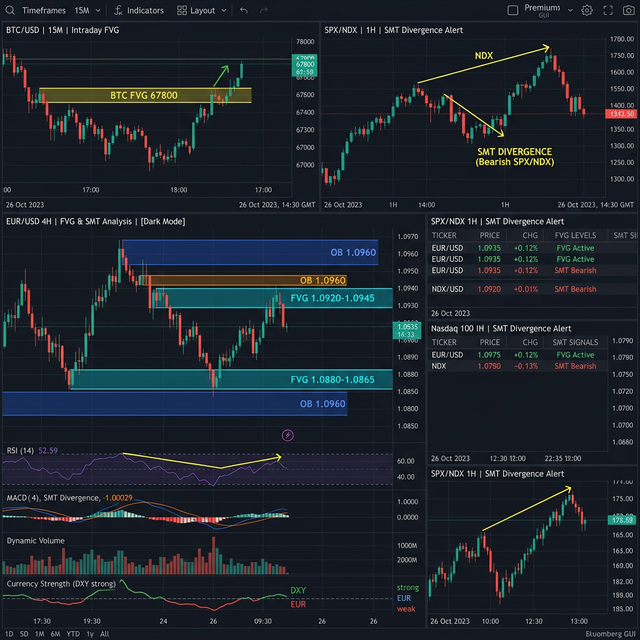Click the BTC FVG 67800 yellow zone
640x640 pixels.
[145, 95]
